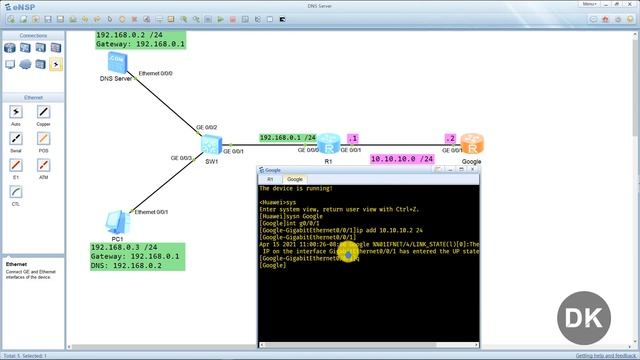
Task: Click the pink 10.10.10.0 /24 label
Action: click(x=402, y=159)
